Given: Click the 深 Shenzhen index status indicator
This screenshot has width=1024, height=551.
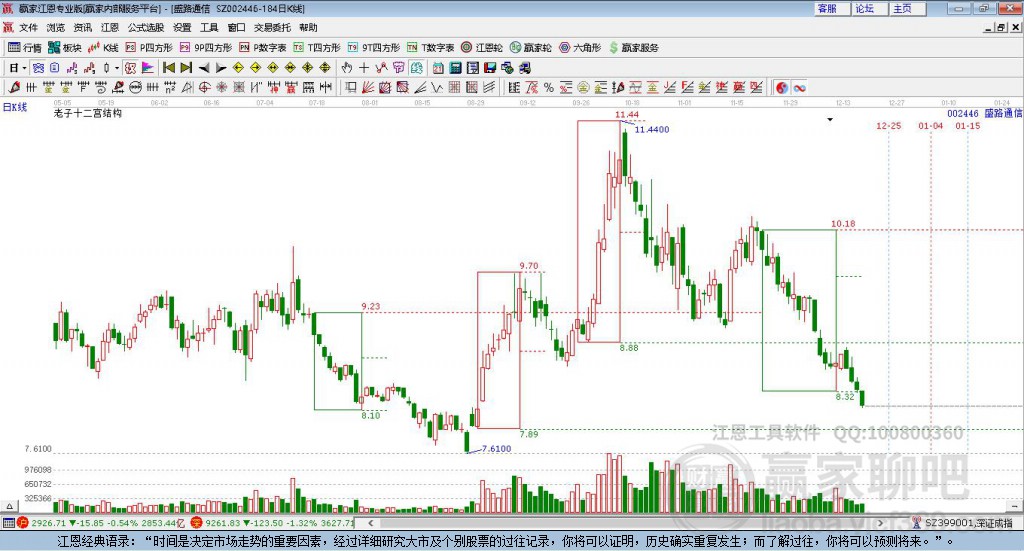Looking at the screenshot, I should [x=197, y=523].
